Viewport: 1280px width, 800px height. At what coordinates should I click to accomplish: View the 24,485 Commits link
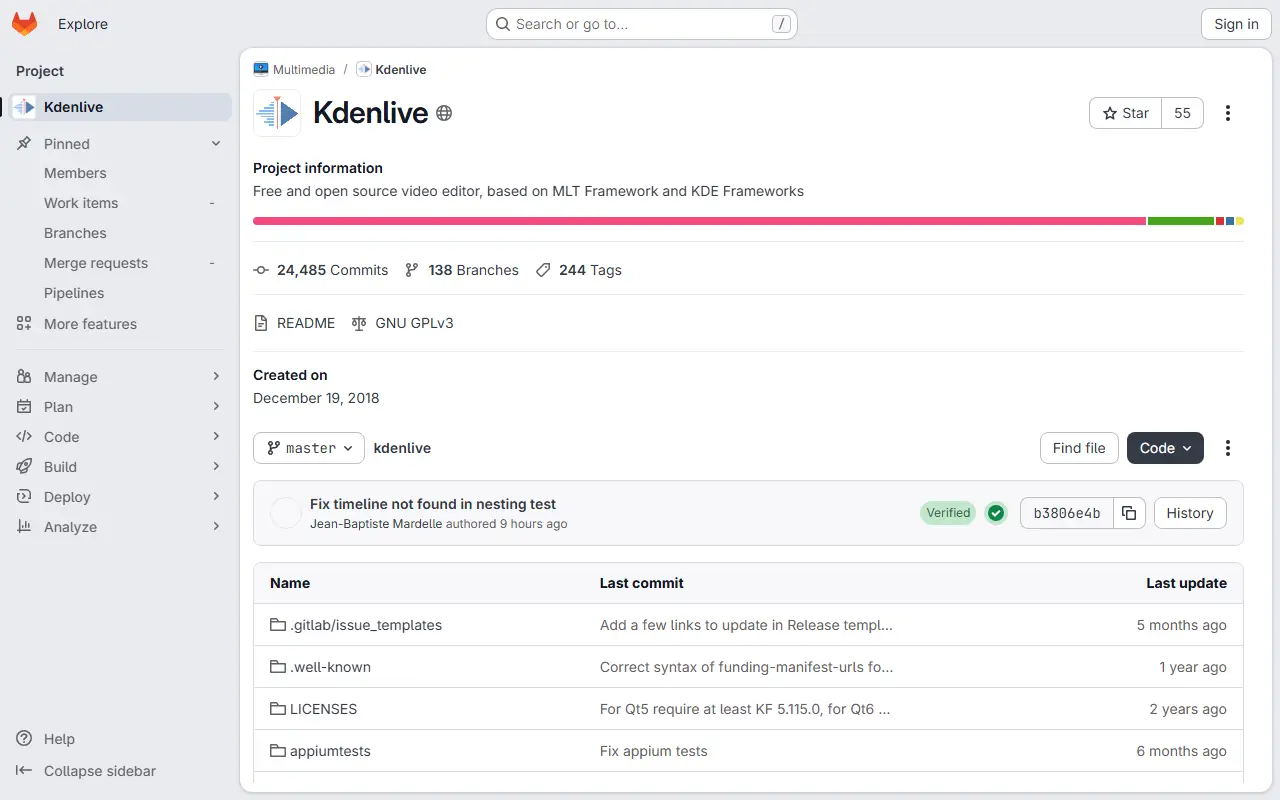click(x=321, y=270)
